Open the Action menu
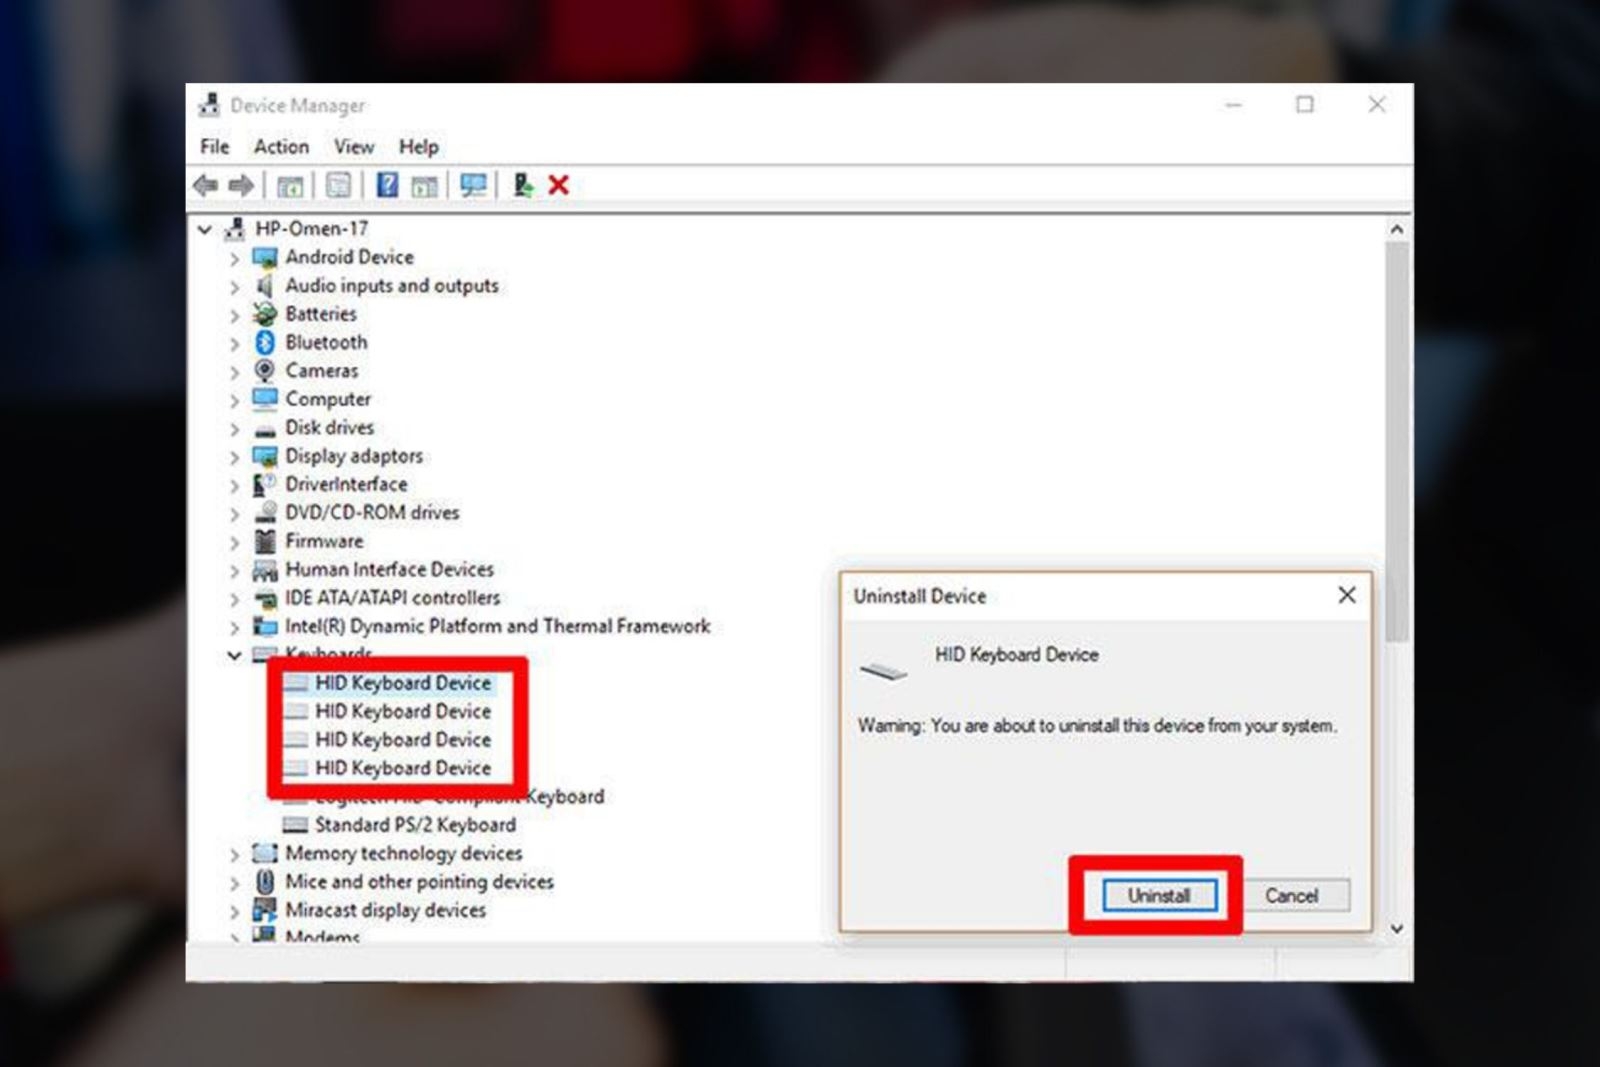Image resolution: width=1600 pixels, height=1067 pixels. pyautogui.click(x=281, y=147)
